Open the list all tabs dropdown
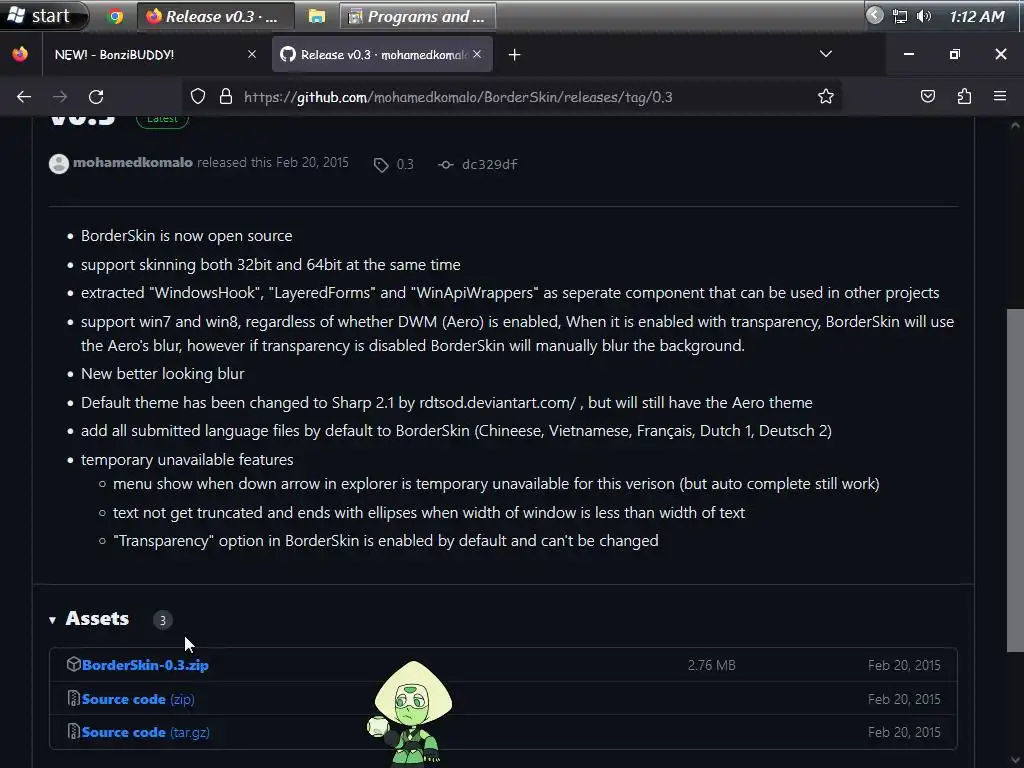The width and height of the screenshot is (1024, 768). click(826, 54)
